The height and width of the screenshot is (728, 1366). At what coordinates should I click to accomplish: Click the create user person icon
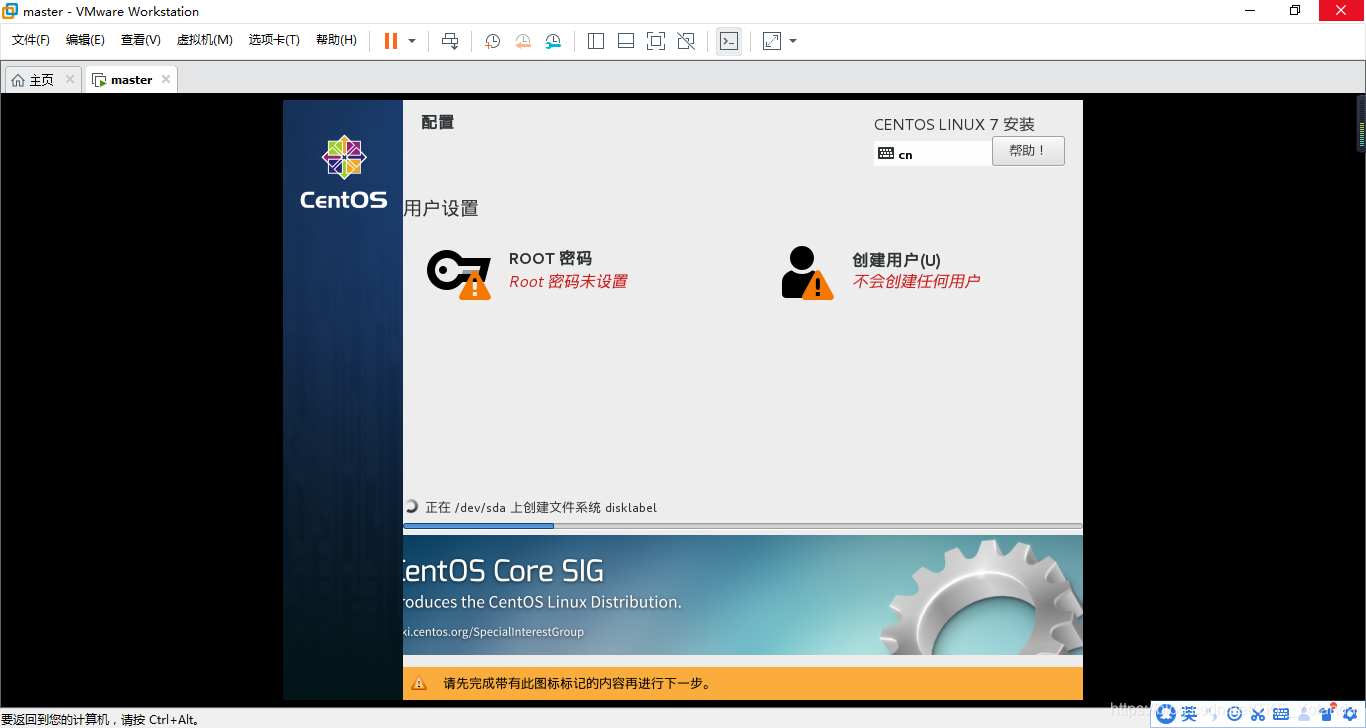807,272
